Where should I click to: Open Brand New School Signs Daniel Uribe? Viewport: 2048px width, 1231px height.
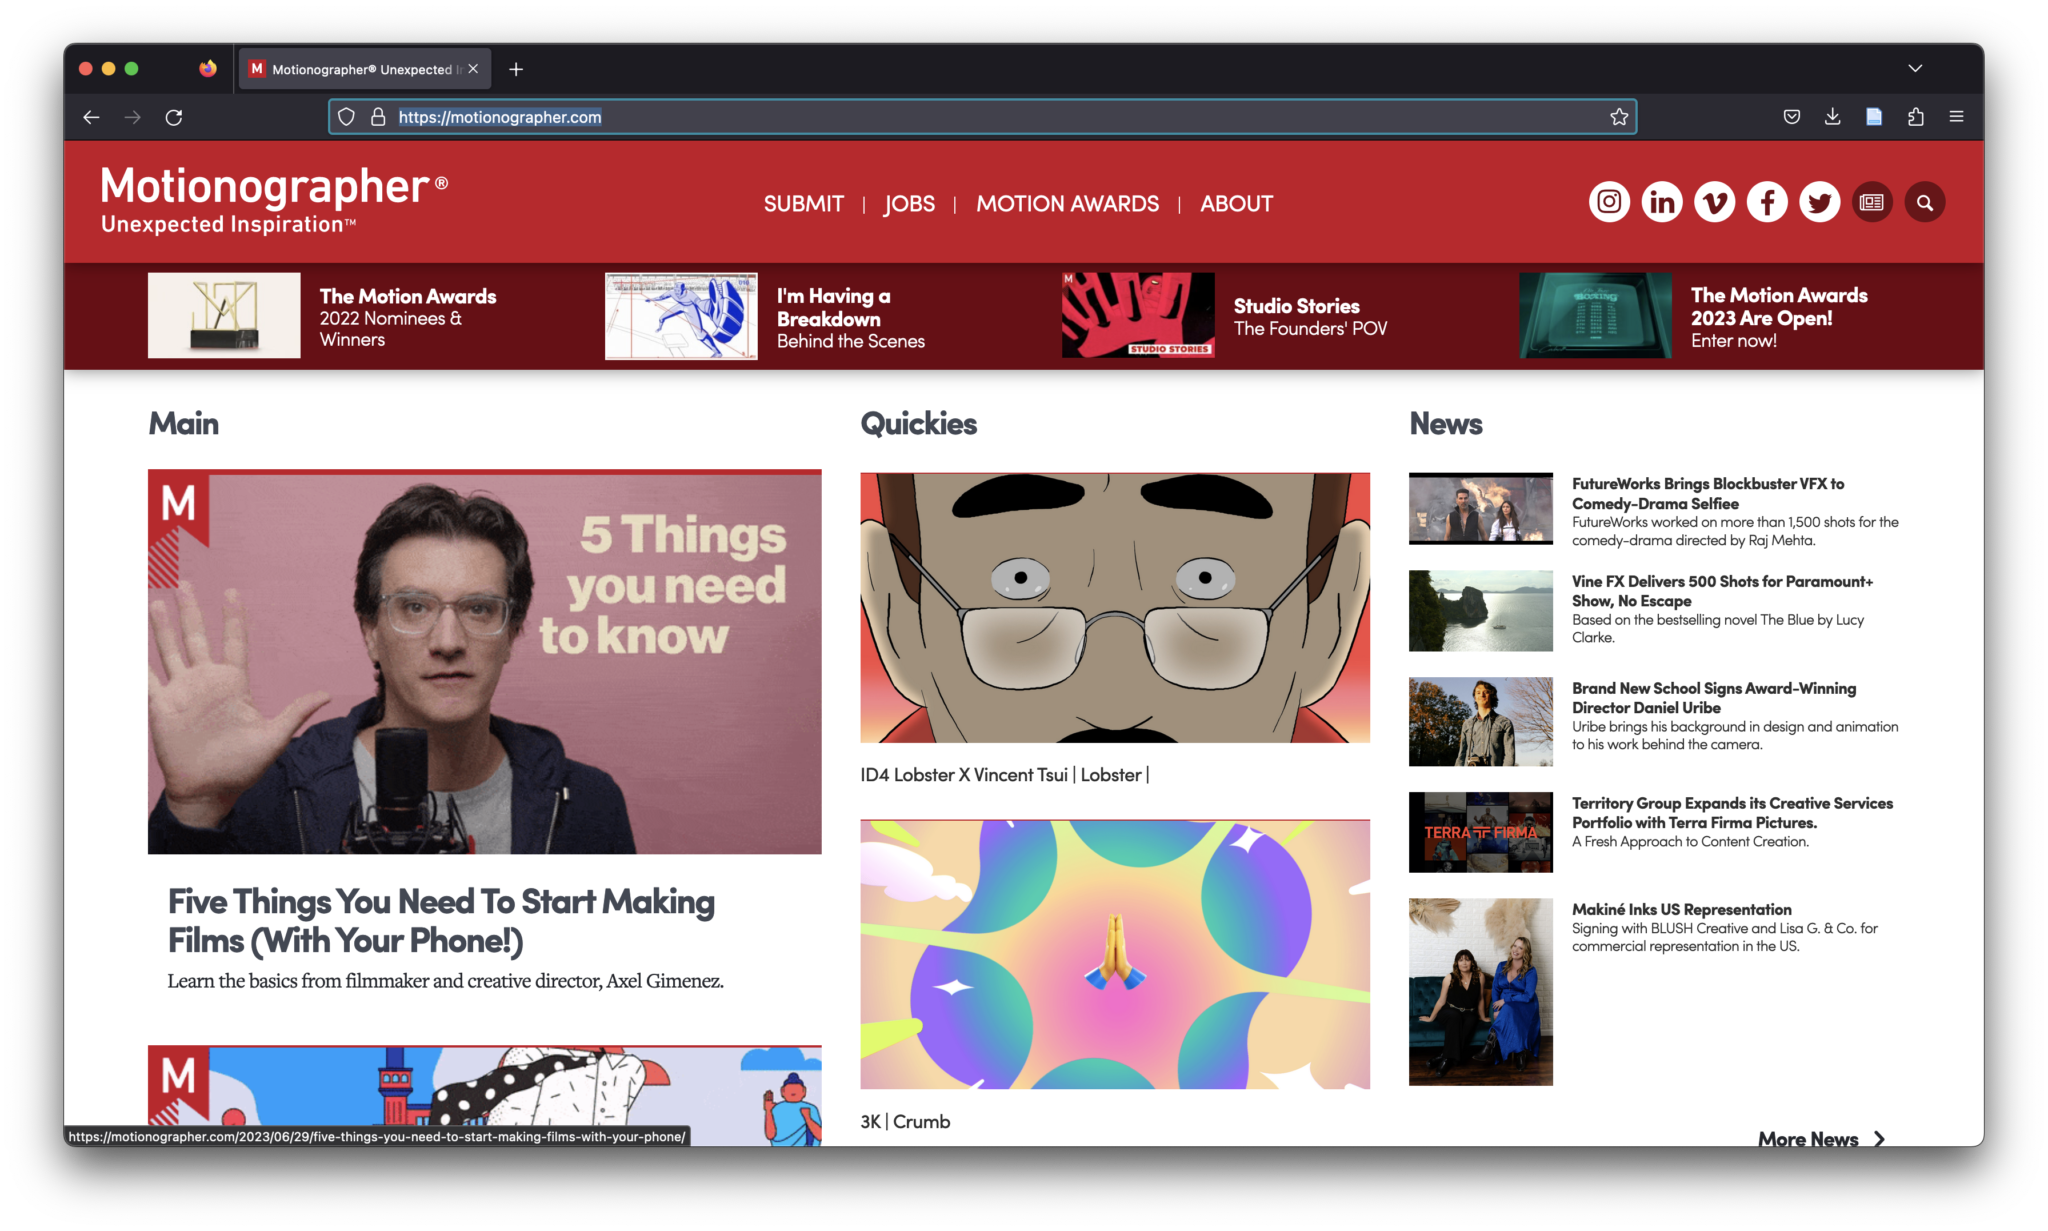pyautogui.click(x=1714, y=697)
